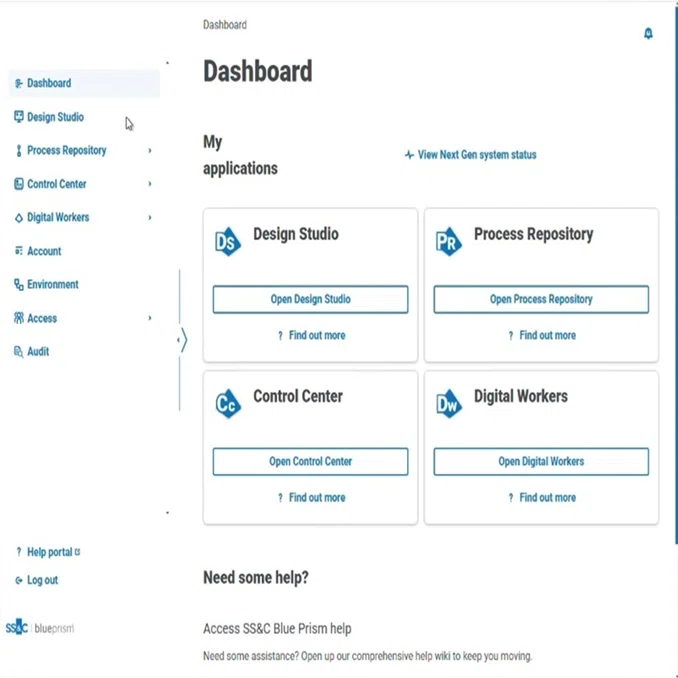Follow the View Next Gen system status link
Image resolution: width=678 pixels, height=678 pixels.
coord(470,155)
